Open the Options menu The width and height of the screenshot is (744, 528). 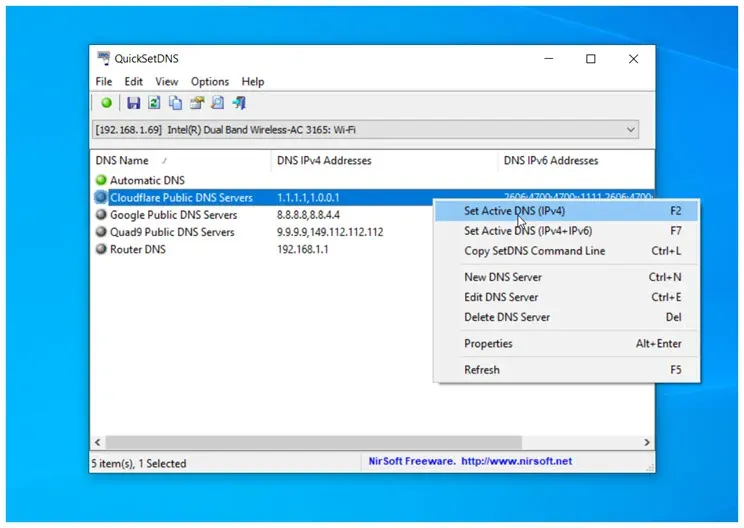click(210, 82)
